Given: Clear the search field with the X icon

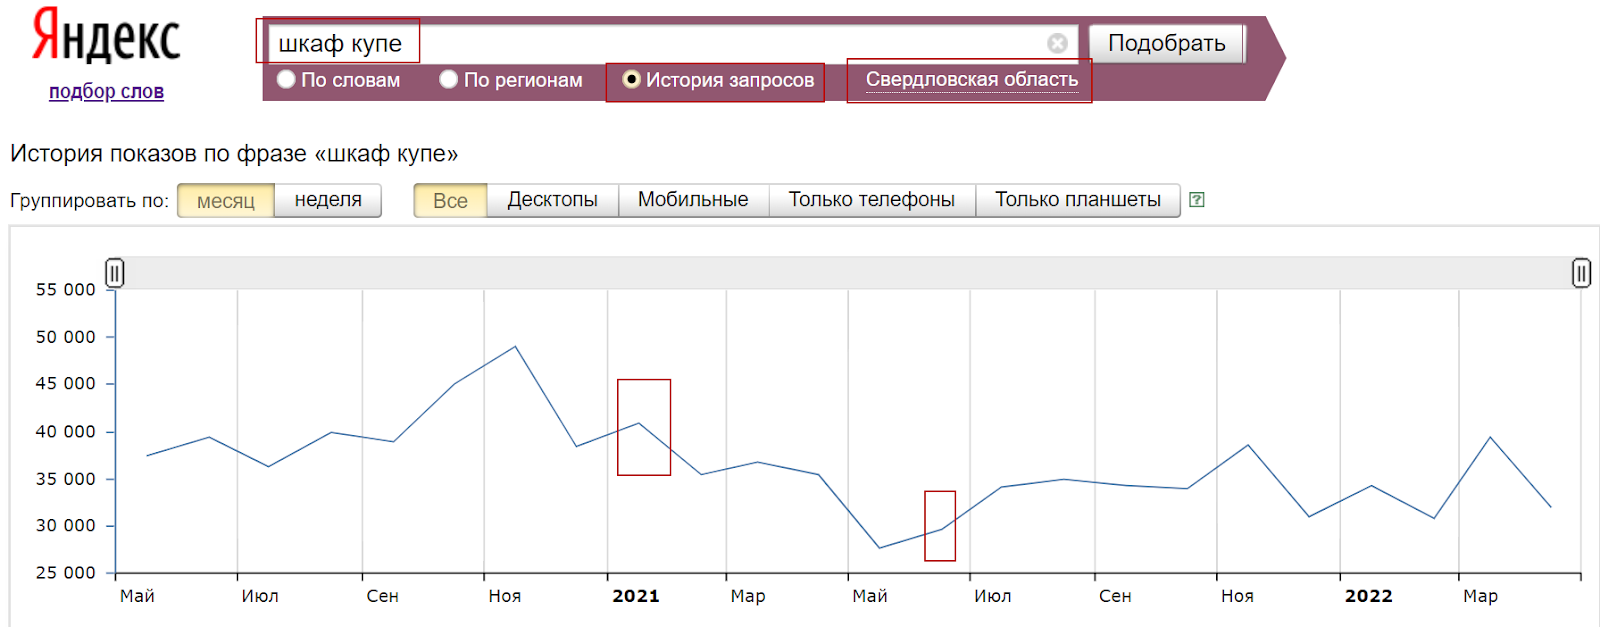Looking at the screenshot, I should click(x=1057, y=43).
